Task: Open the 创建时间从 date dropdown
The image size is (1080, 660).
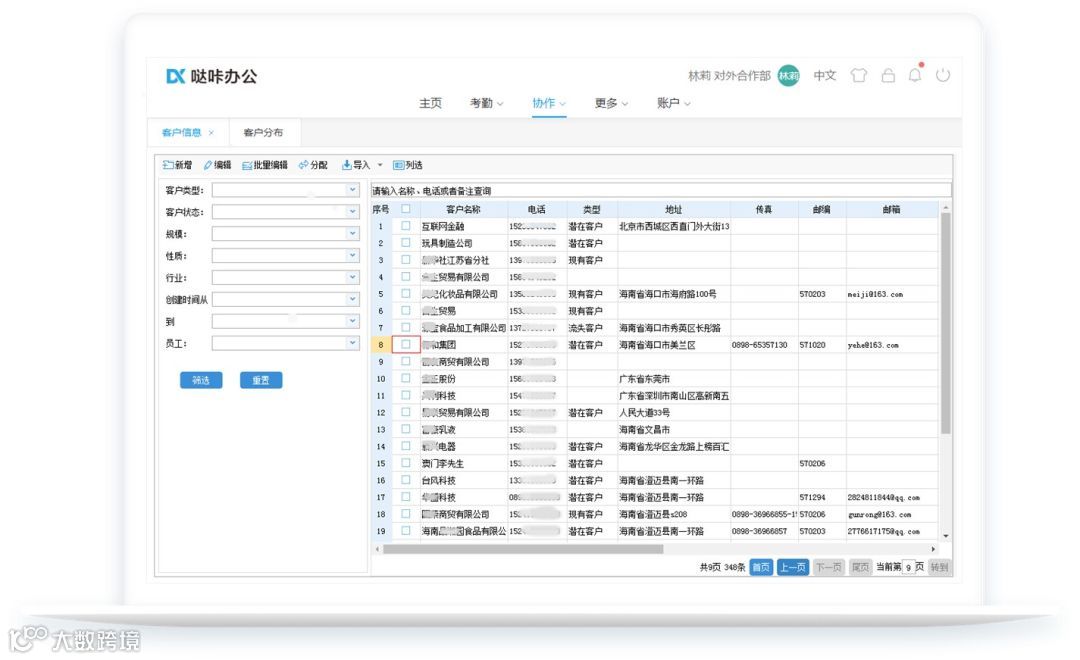Action: point(353,299)
